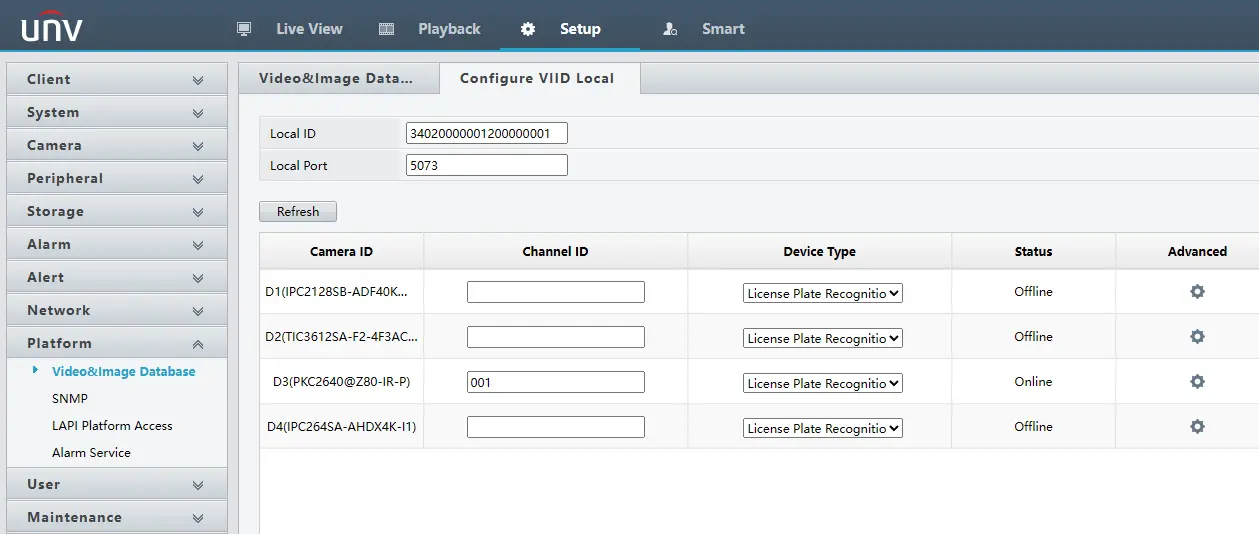Screen dimensions: 1259x534
Task: Switch to the Video&Image Data tab
Action: [x=336, y=78]
